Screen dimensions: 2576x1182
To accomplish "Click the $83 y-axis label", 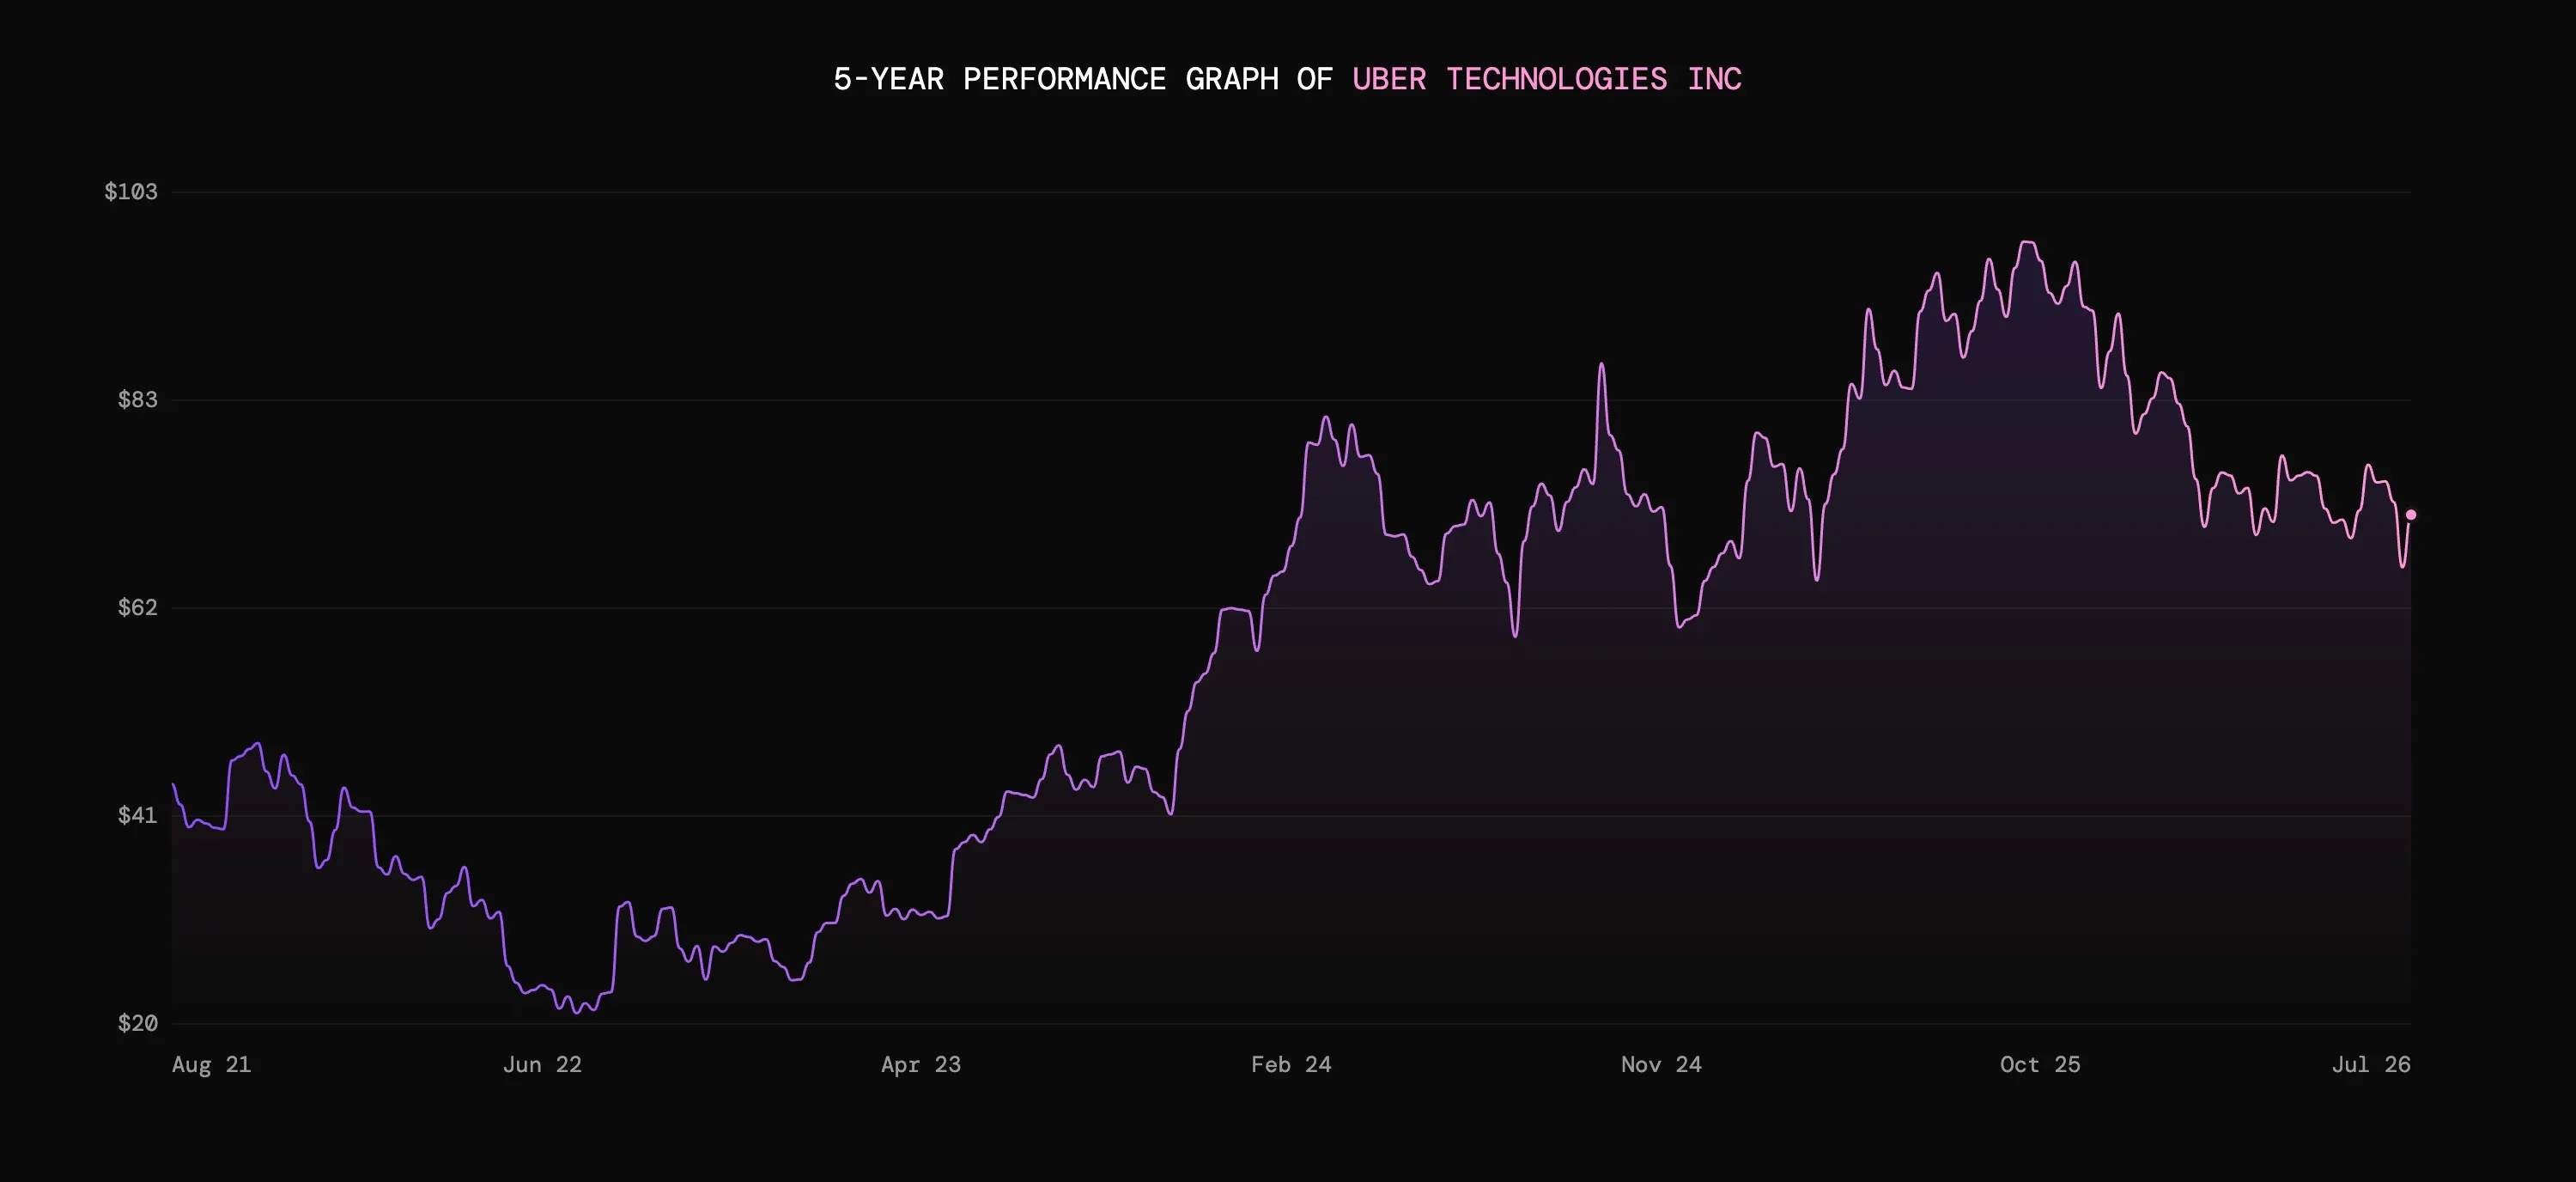I will coord(138,400).
